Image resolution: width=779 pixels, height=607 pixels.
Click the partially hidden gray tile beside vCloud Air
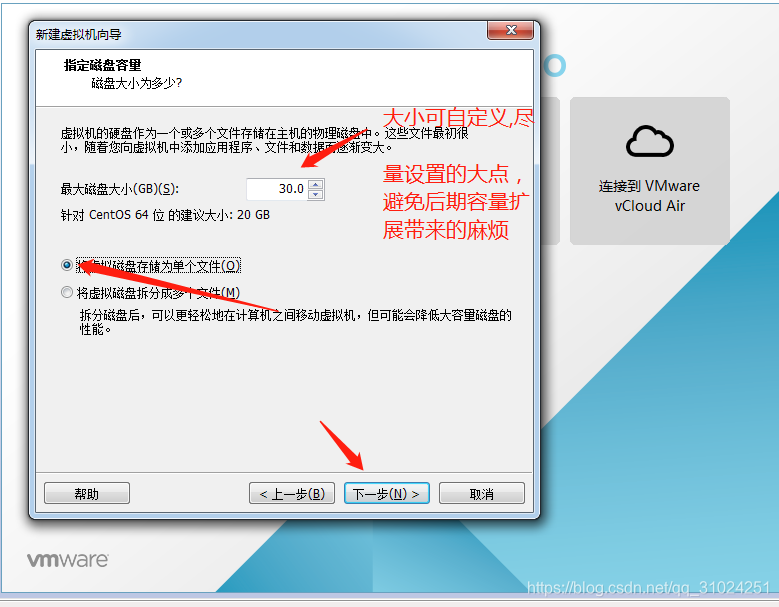550,170
